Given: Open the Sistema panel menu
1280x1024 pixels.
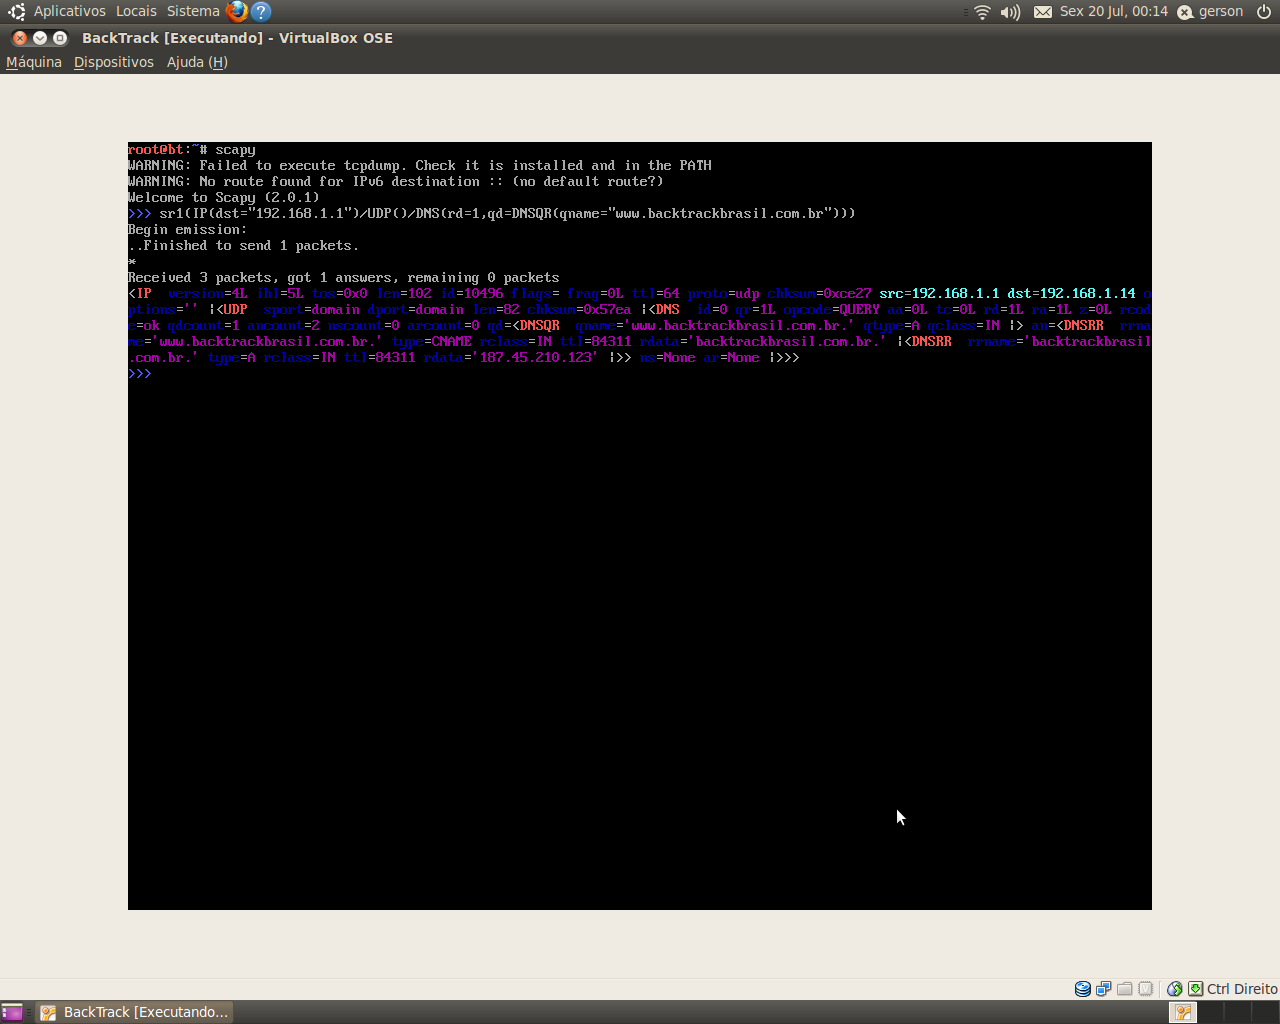Looking at the screenshot, I should click(x=193, y=11).
